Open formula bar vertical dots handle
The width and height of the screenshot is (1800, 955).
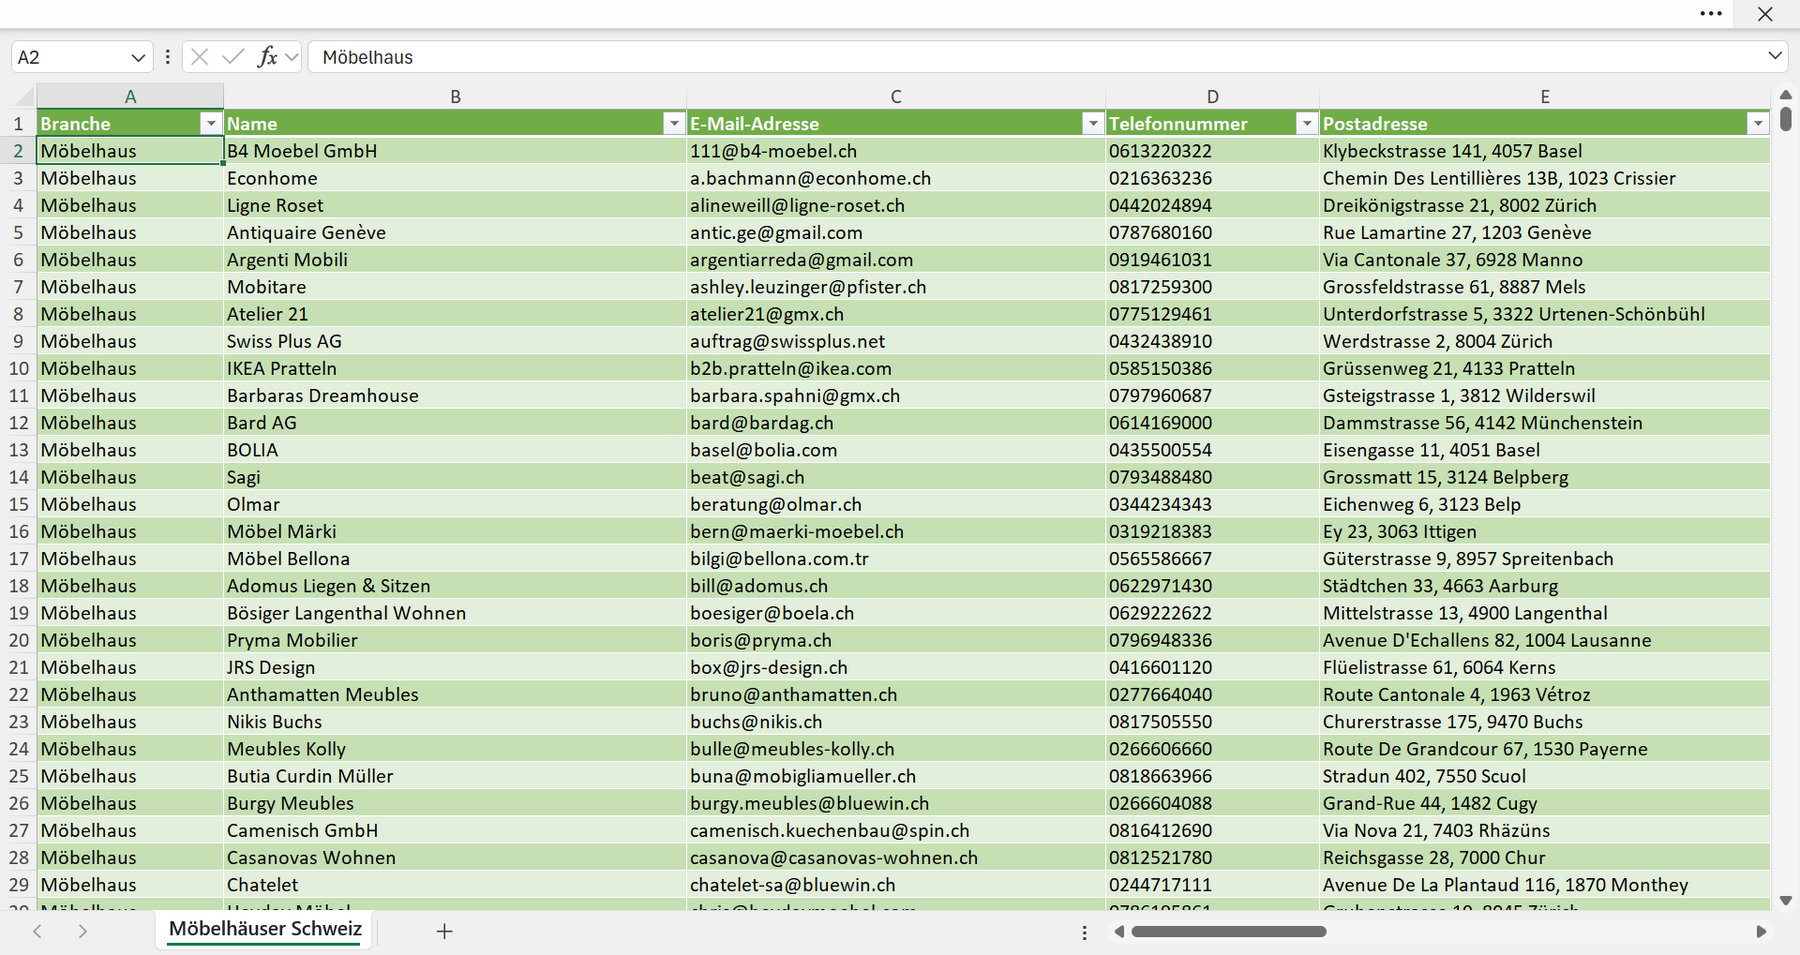(x=168, y=57)
